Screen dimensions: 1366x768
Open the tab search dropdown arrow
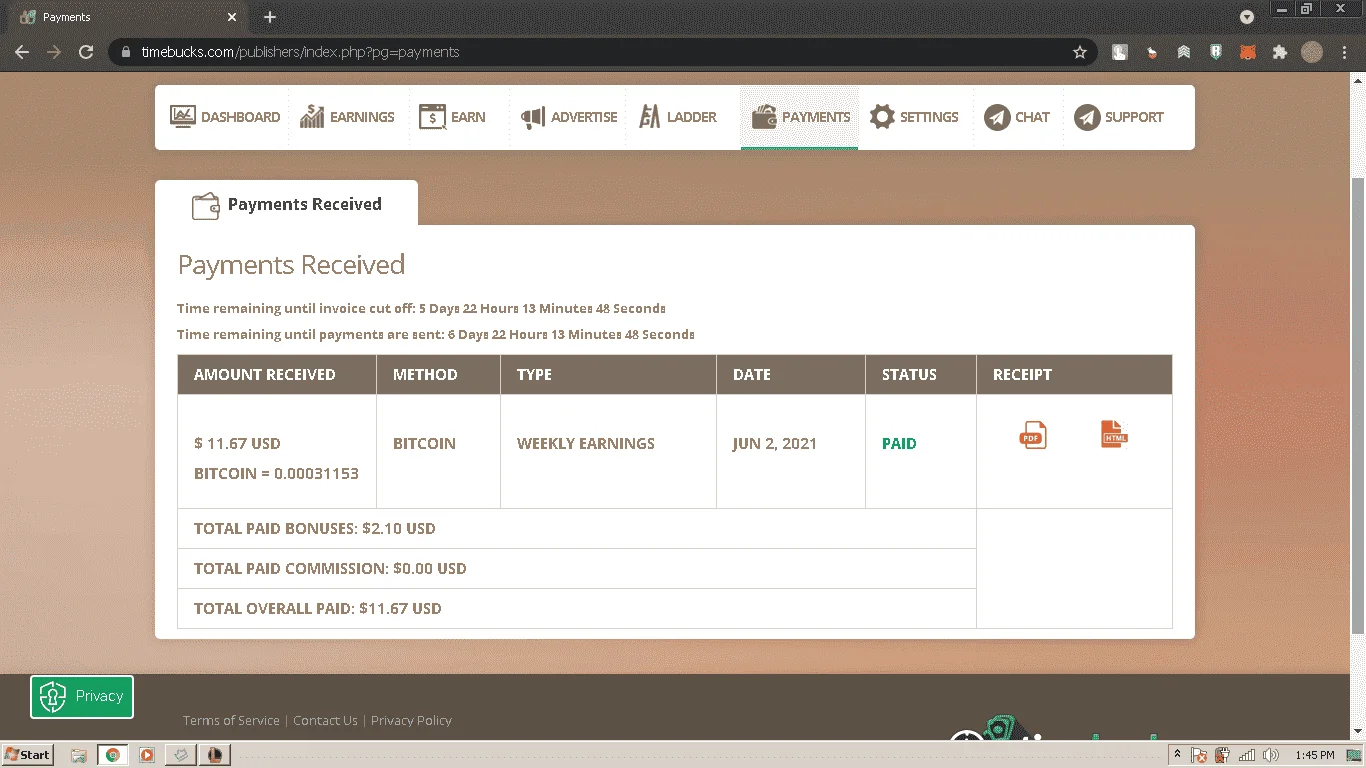1247,17
